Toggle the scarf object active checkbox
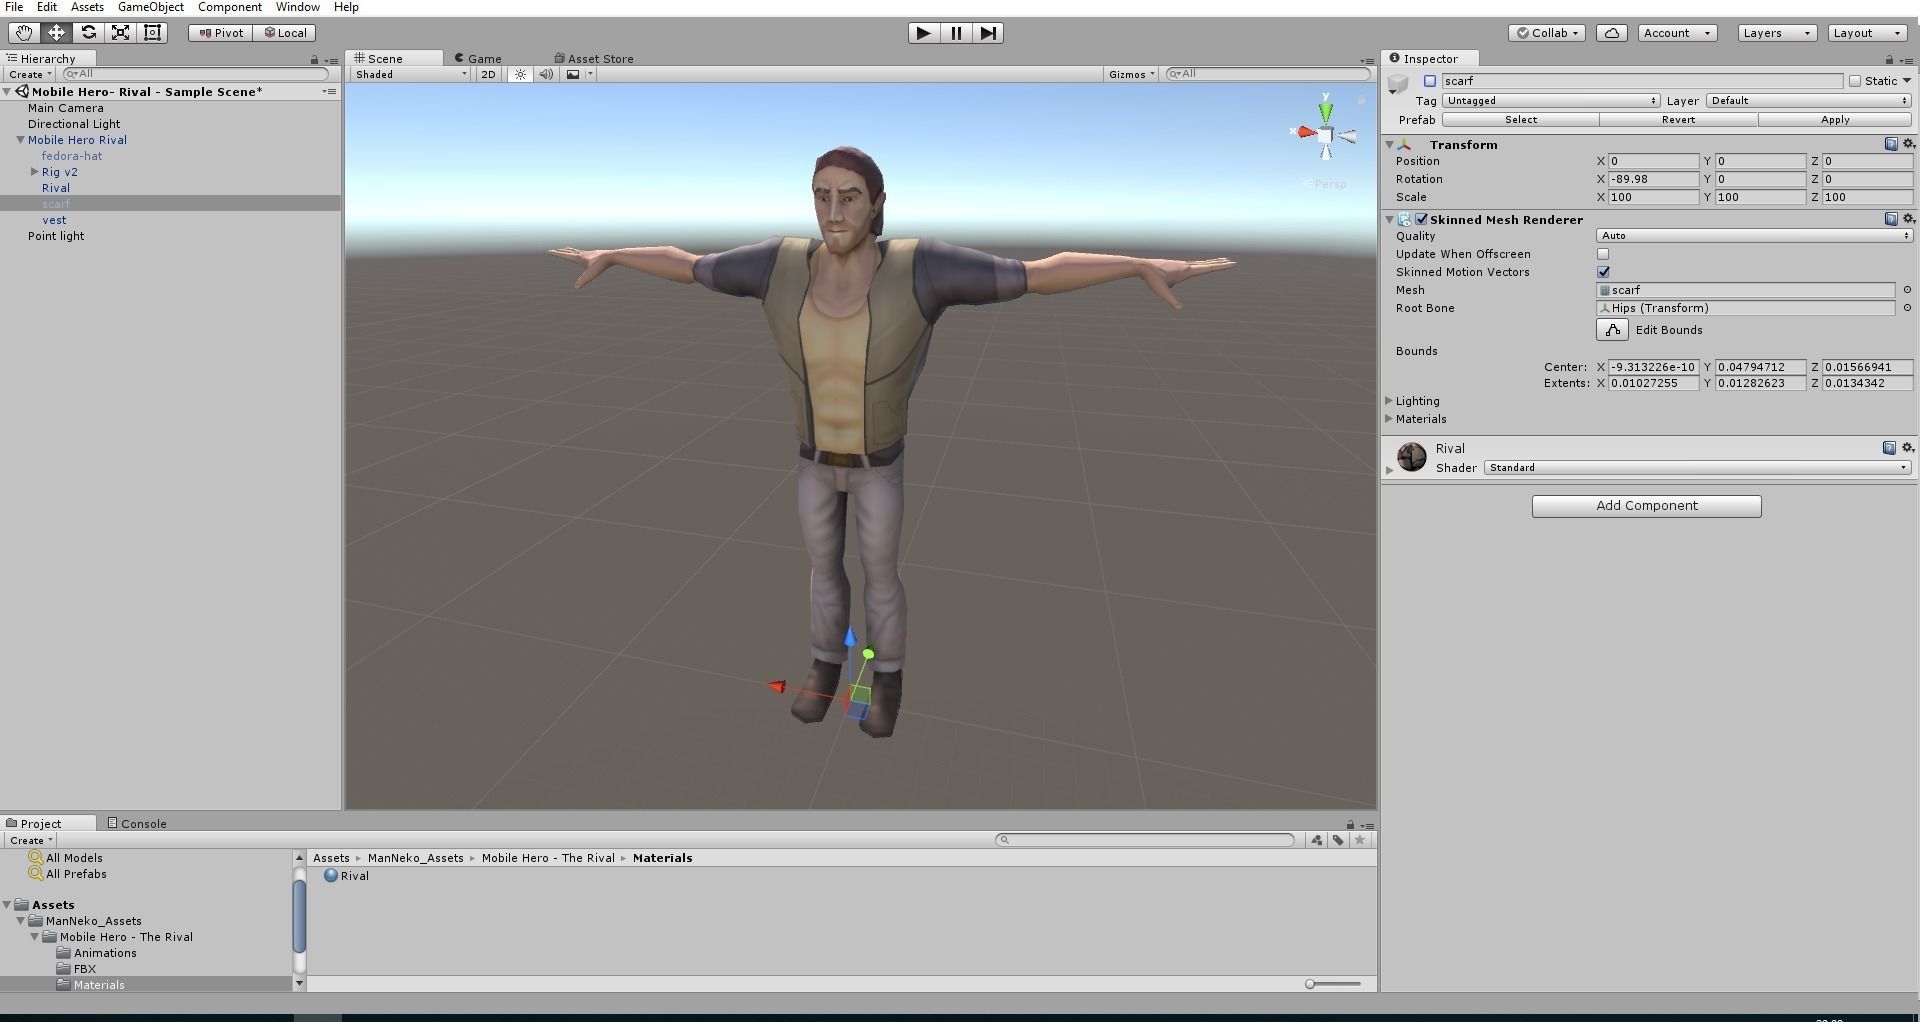 pos(1430,81)
